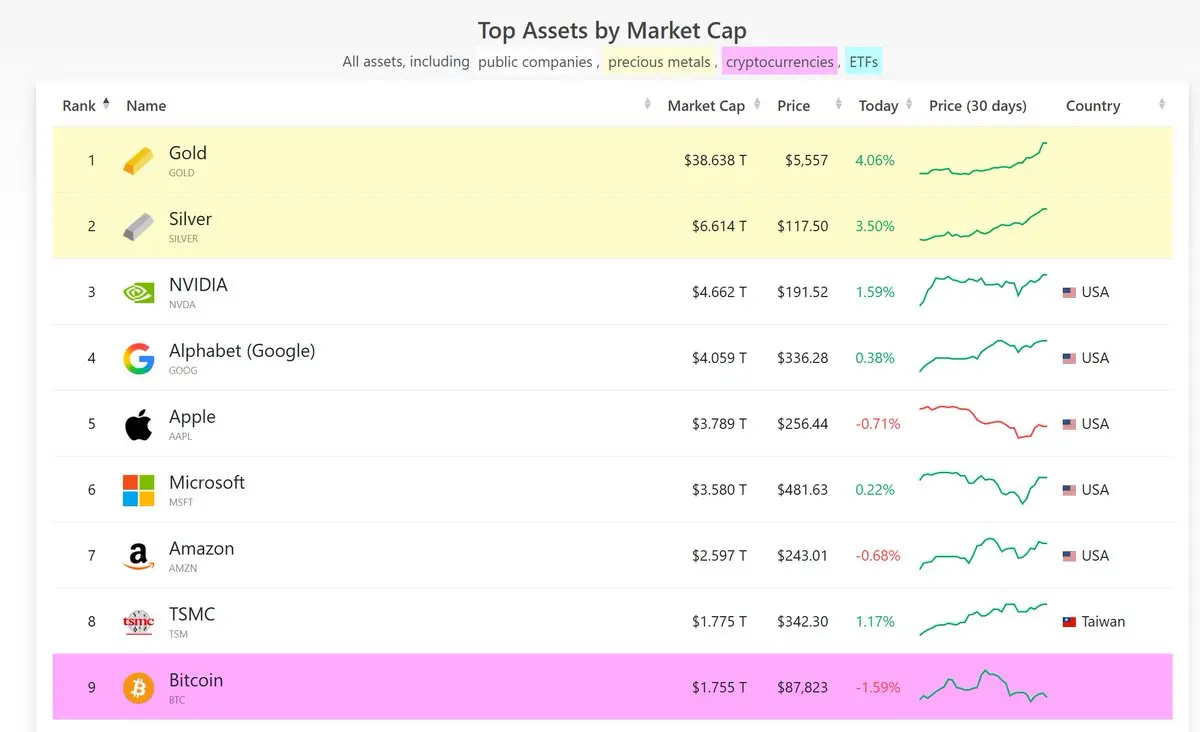
Task: Sort table by Market Cap column
Action: pos(707,106)
